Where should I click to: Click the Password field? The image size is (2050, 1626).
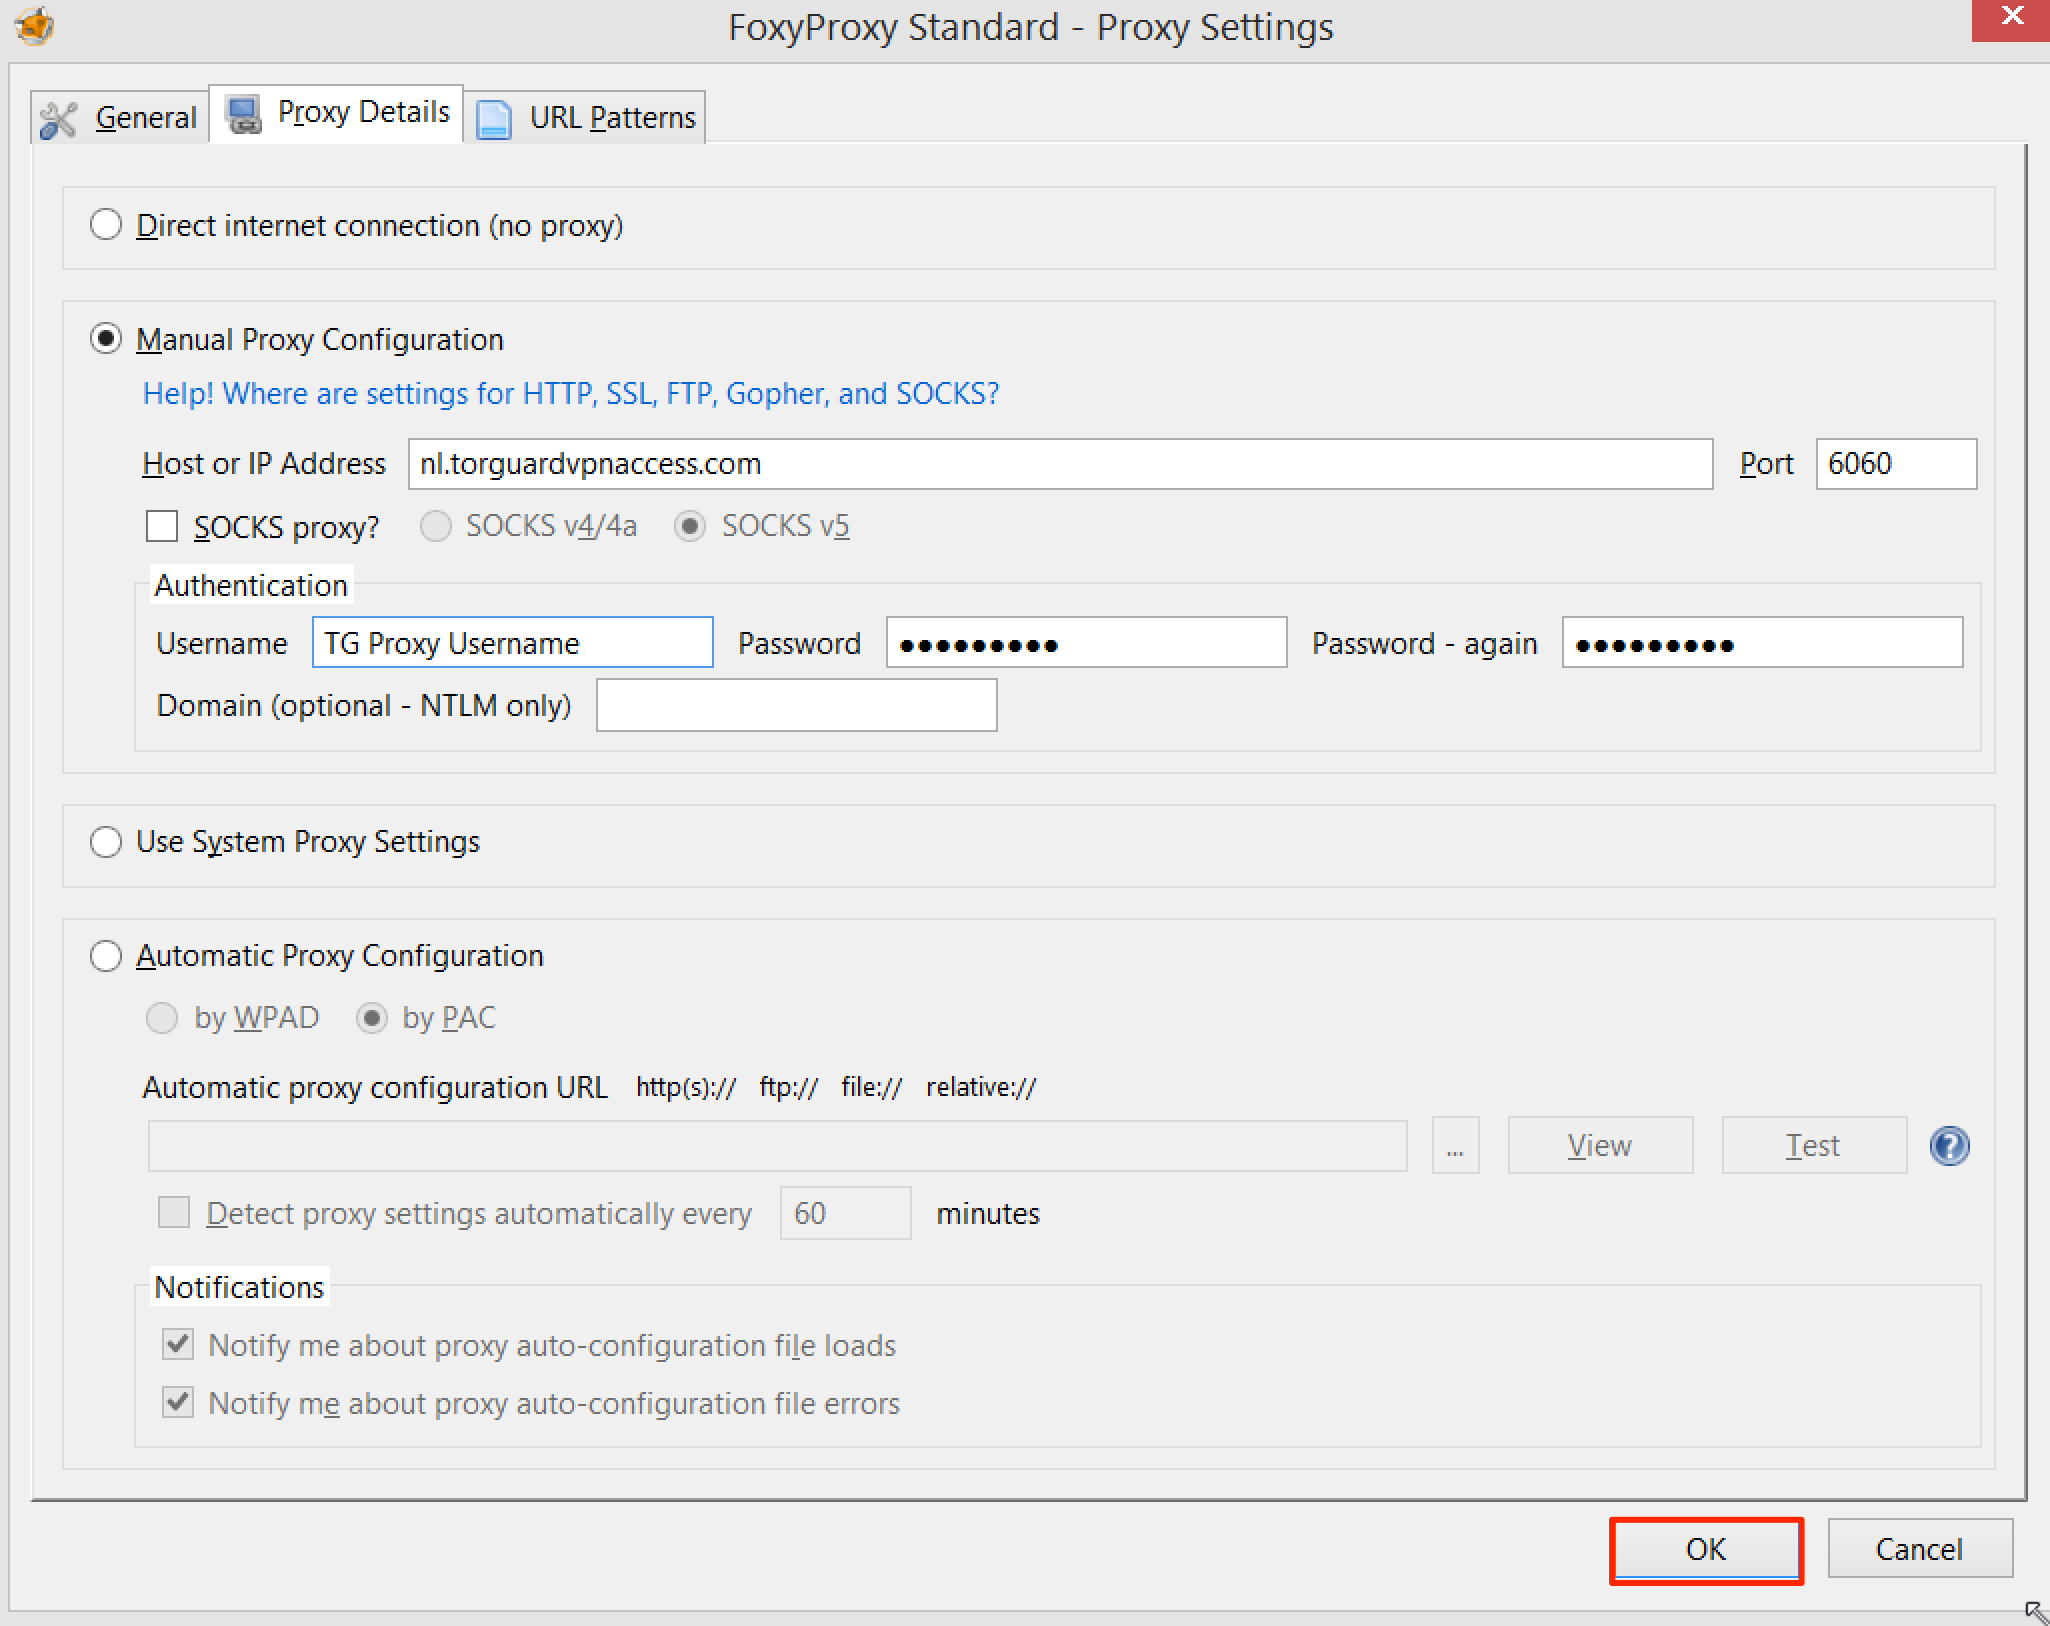(1086, 642)
